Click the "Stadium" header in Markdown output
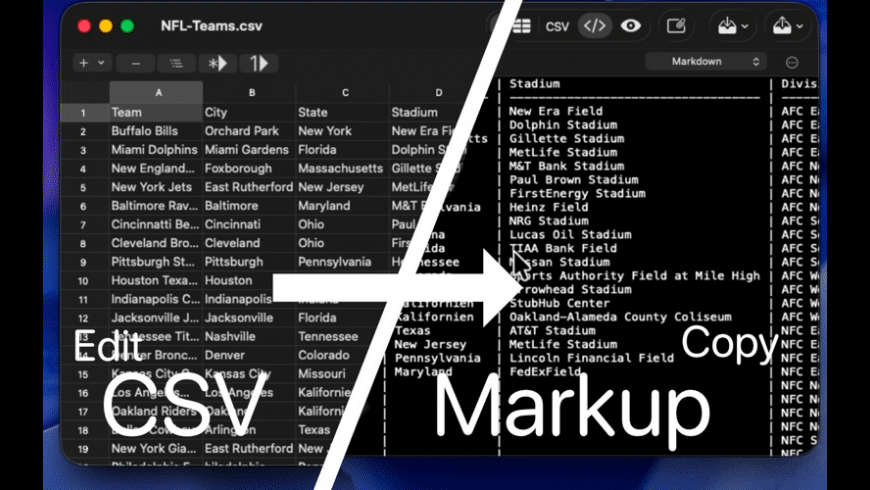This screenshot has width=870, height=490. 535,84
